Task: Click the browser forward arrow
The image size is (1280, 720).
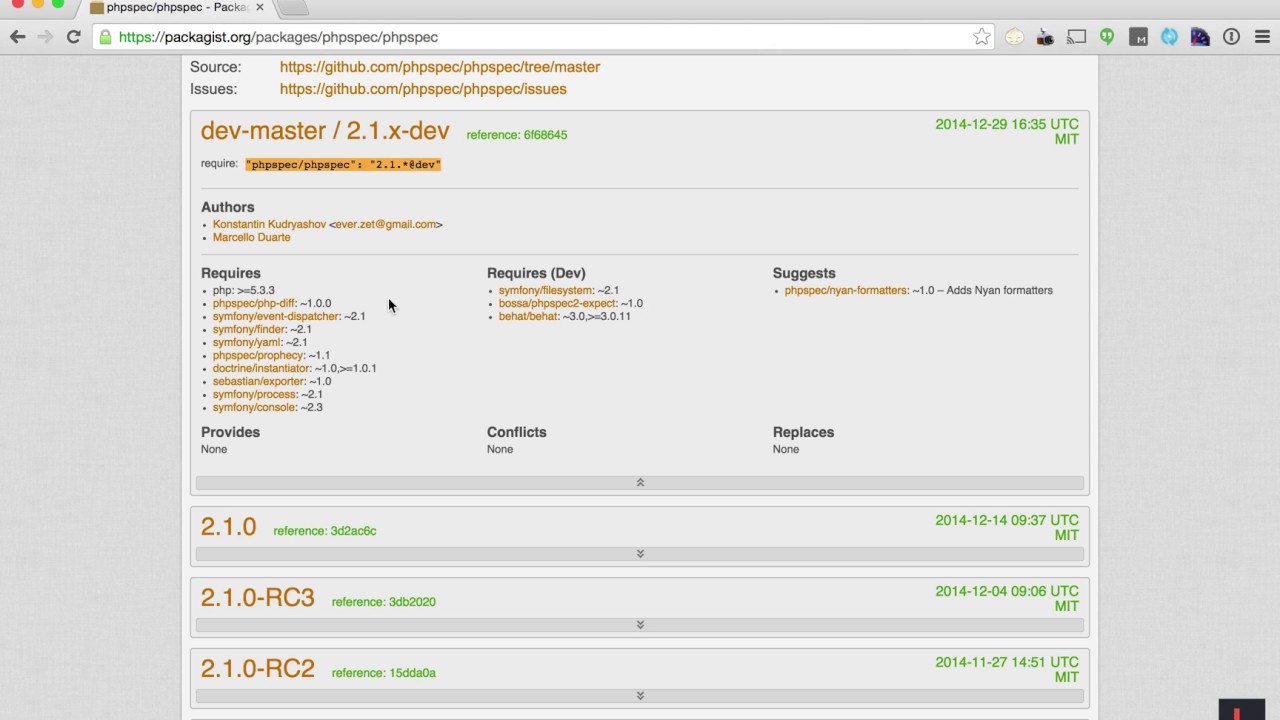Action: pos(45,37)
